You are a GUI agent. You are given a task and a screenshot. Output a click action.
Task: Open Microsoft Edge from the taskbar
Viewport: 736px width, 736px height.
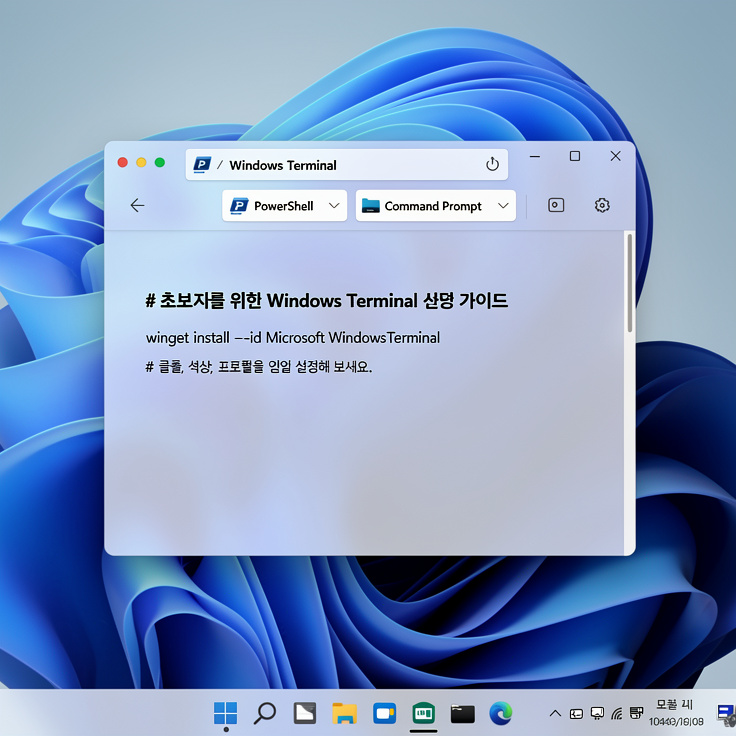tap(501, 713)
